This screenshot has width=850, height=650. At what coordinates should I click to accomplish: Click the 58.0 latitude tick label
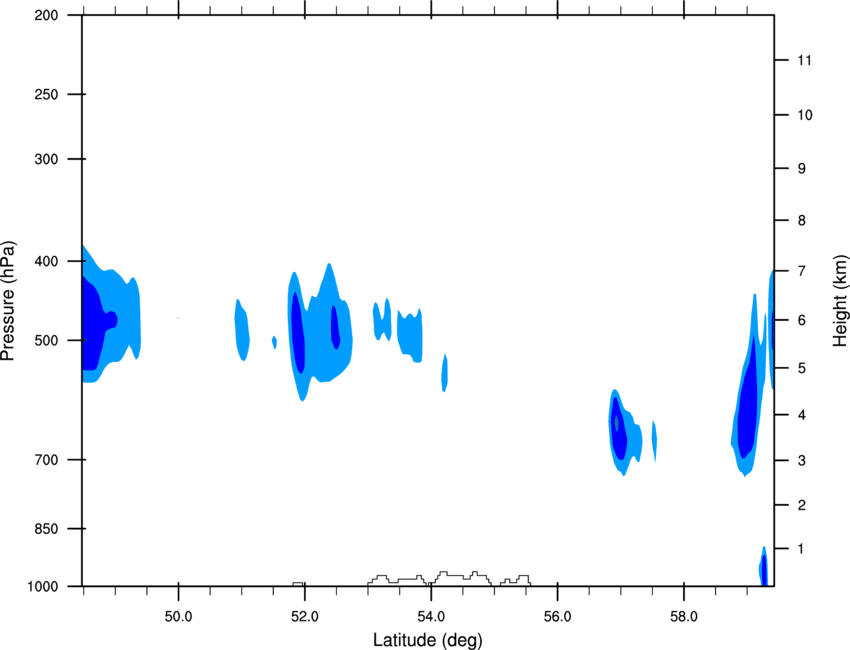[x=684, y=617]
